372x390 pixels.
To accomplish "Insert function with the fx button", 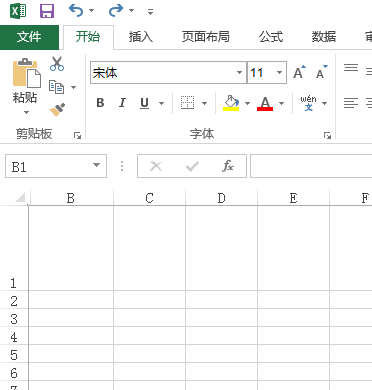I will coord(228,166).
